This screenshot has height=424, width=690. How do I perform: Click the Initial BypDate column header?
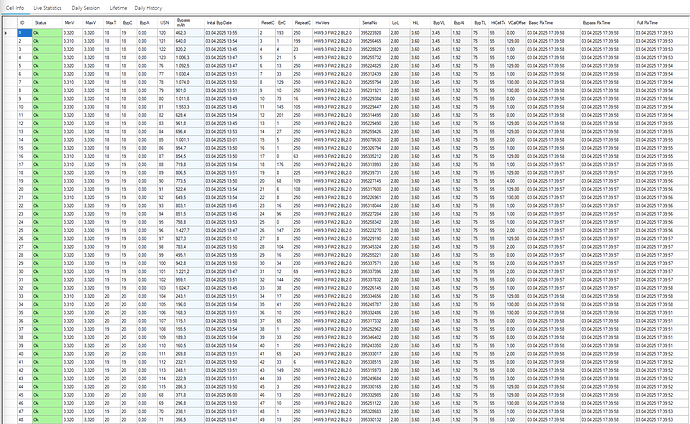pos(231,23)
